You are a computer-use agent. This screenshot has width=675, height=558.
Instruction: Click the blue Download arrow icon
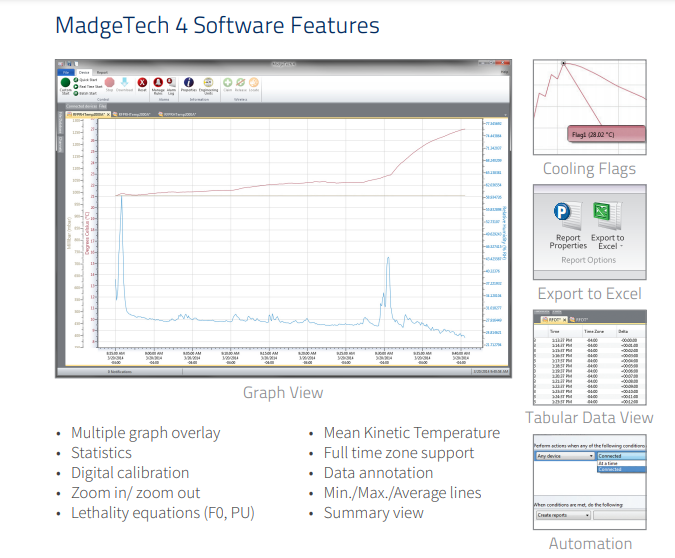(124, 82)
